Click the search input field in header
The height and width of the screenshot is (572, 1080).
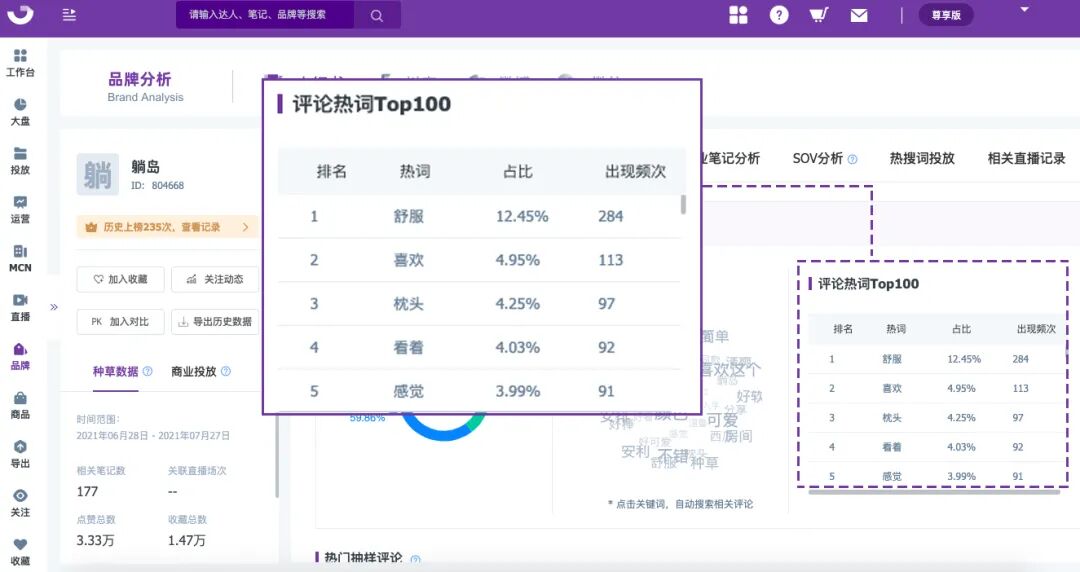[265, 15]
